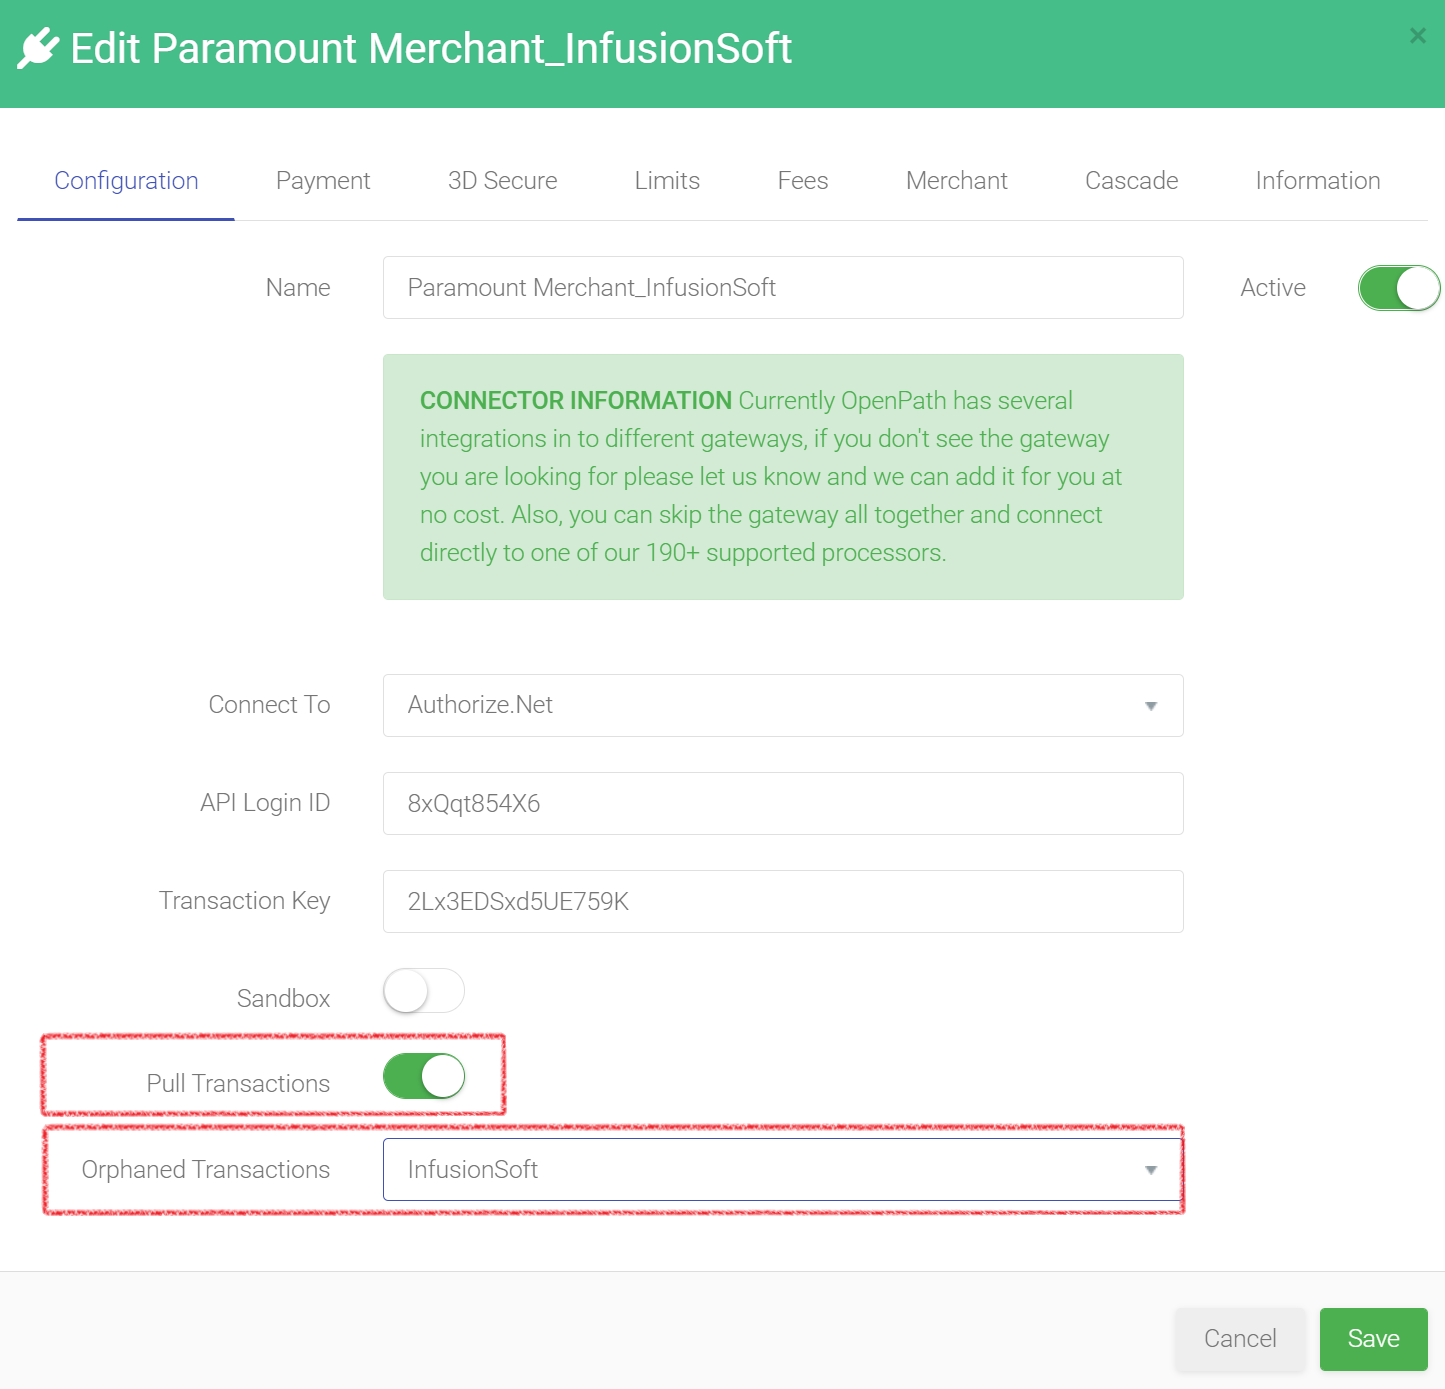Open the Information tab
Screen dimensions: 1445x1389
click(1318, 181)
